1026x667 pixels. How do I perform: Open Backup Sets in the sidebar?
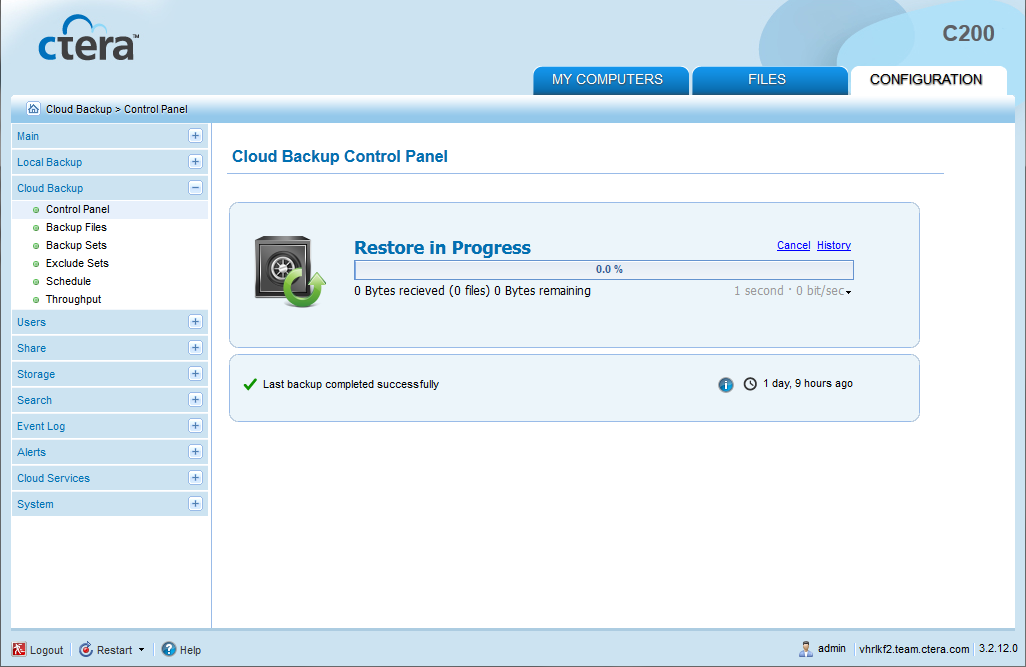click(77, 245)
